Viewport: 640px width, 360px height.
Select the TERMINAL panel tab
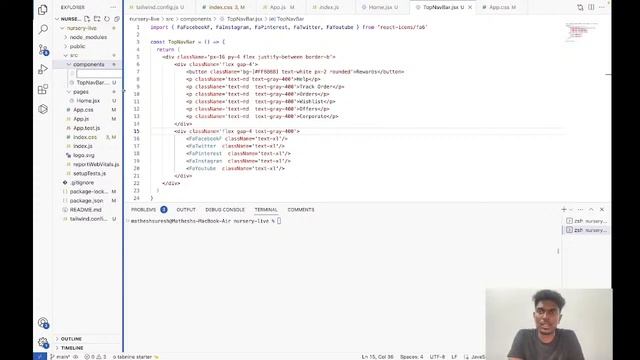click(x=266, y=209)
